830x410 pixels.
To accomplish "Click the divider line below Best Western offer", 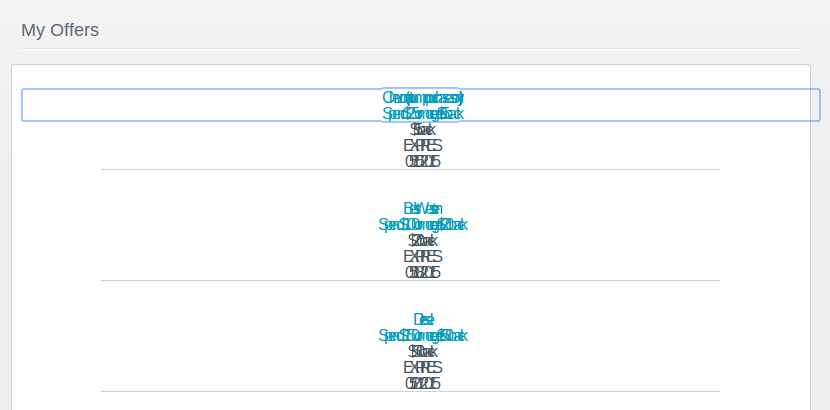I will point(410,280).
